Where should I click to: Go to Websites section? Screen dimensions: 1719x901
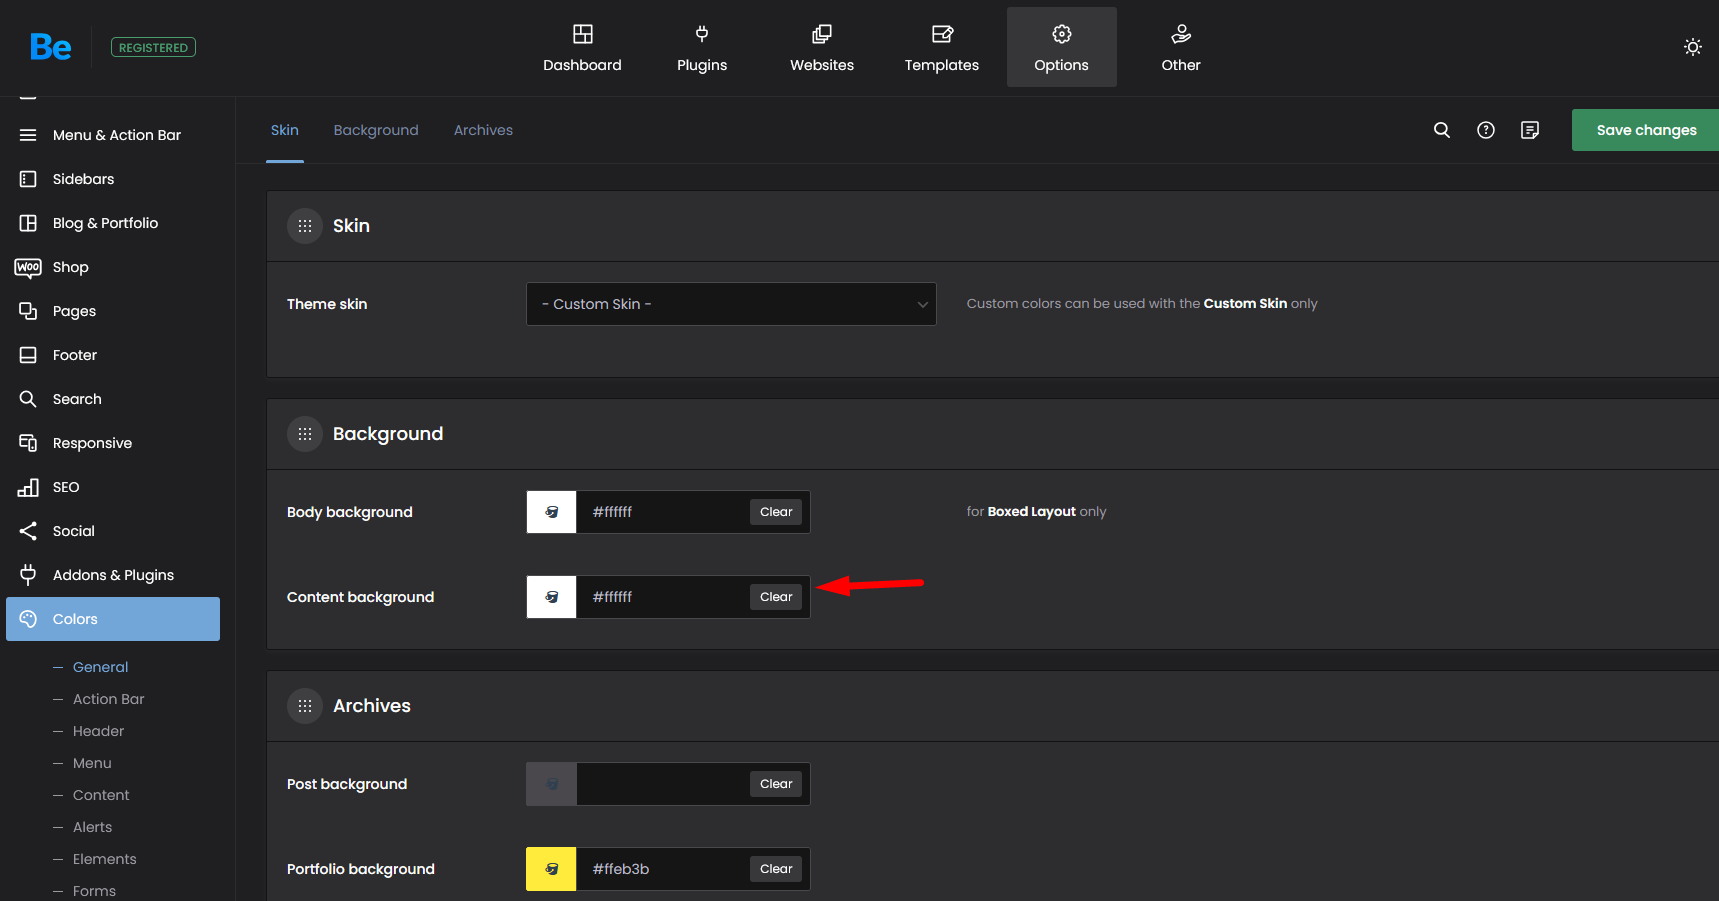pyautogui.click(x=822, y=47)
